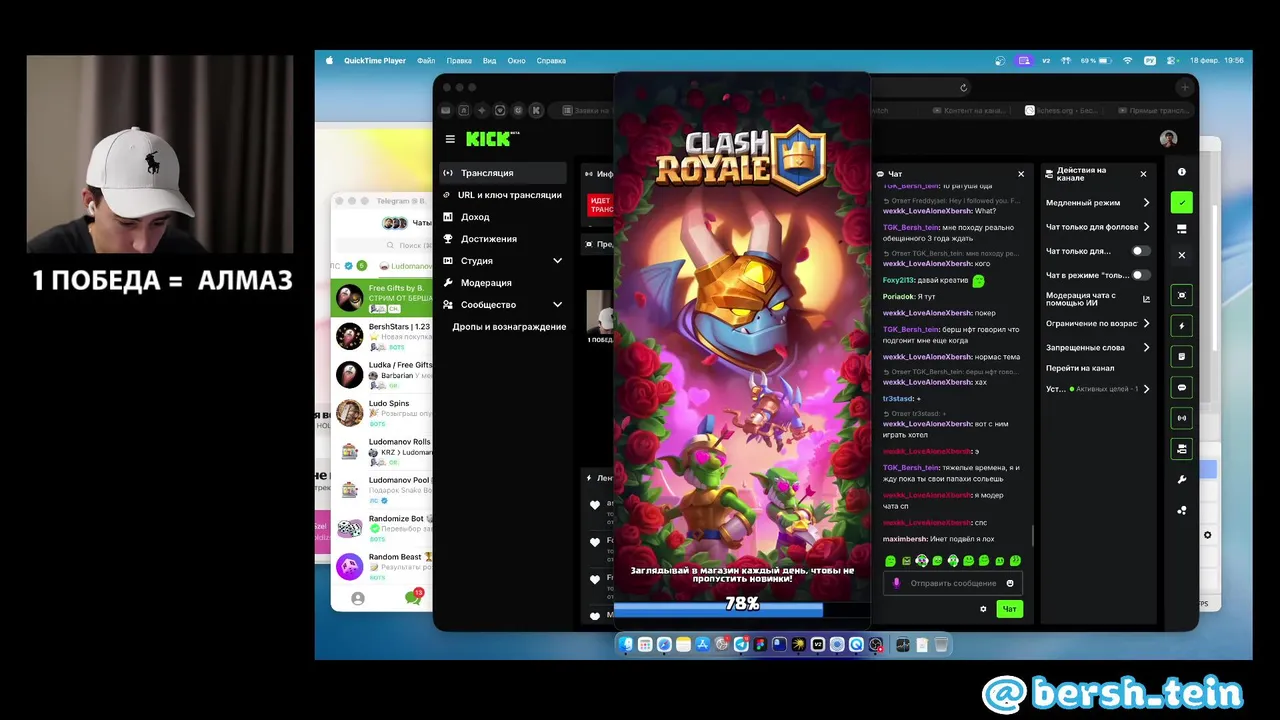Viewport: 1280px width, 720px height.
Task: Click the green checkmark toolbar button
Action: [1181, 203]
